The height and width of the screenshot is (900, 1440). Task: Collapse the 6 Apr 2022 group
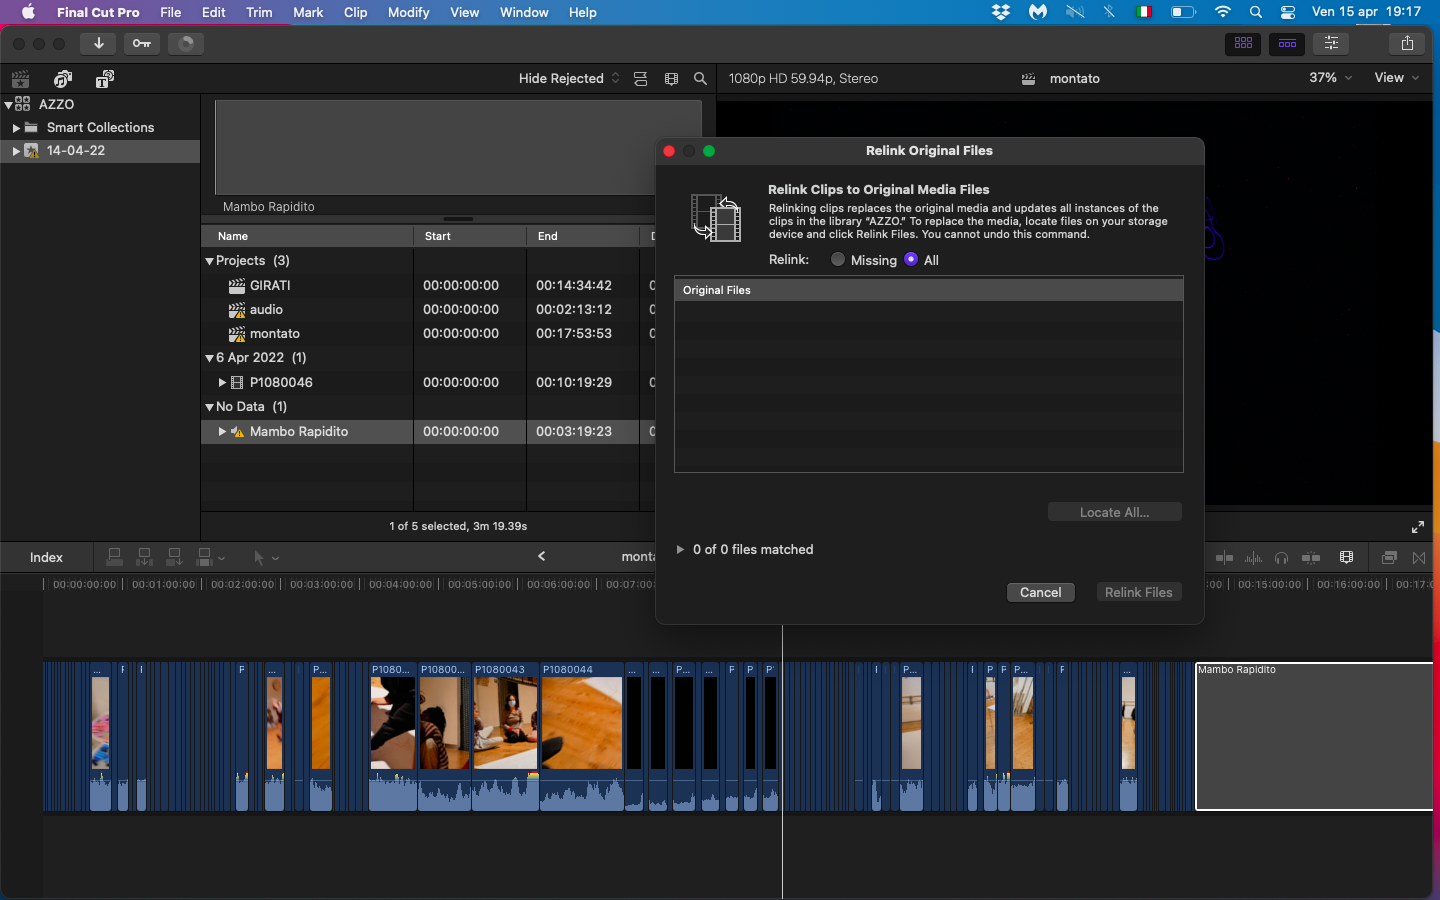(210, 358)
